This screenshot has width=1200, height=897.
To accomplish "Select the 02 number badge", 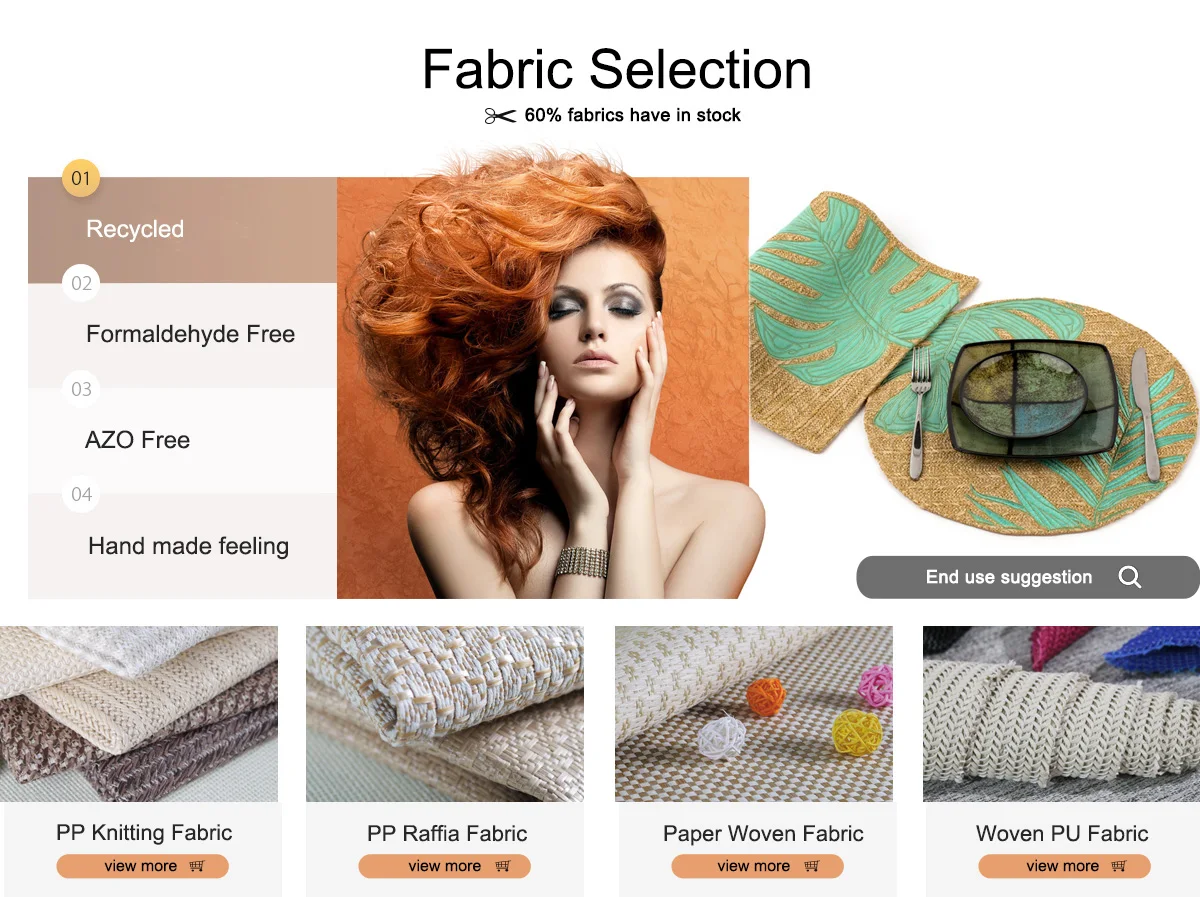I will pos(81,284).
